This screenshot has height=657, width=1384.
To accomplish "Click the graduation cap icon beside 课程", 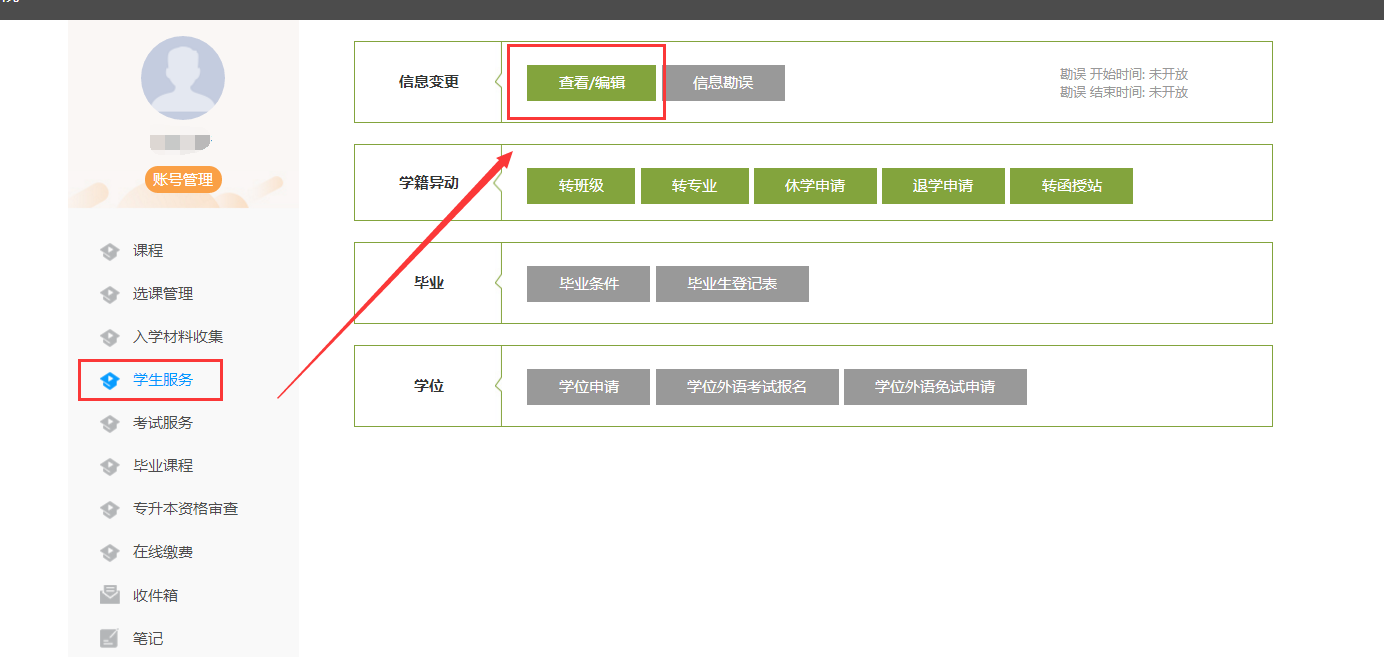I will [x=110, y=251].
